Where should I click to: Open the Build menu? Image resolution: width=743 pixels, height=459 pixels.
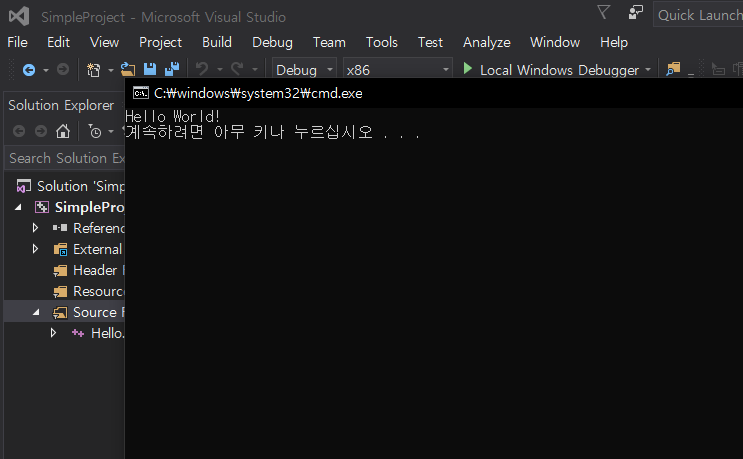coord(217,42)
